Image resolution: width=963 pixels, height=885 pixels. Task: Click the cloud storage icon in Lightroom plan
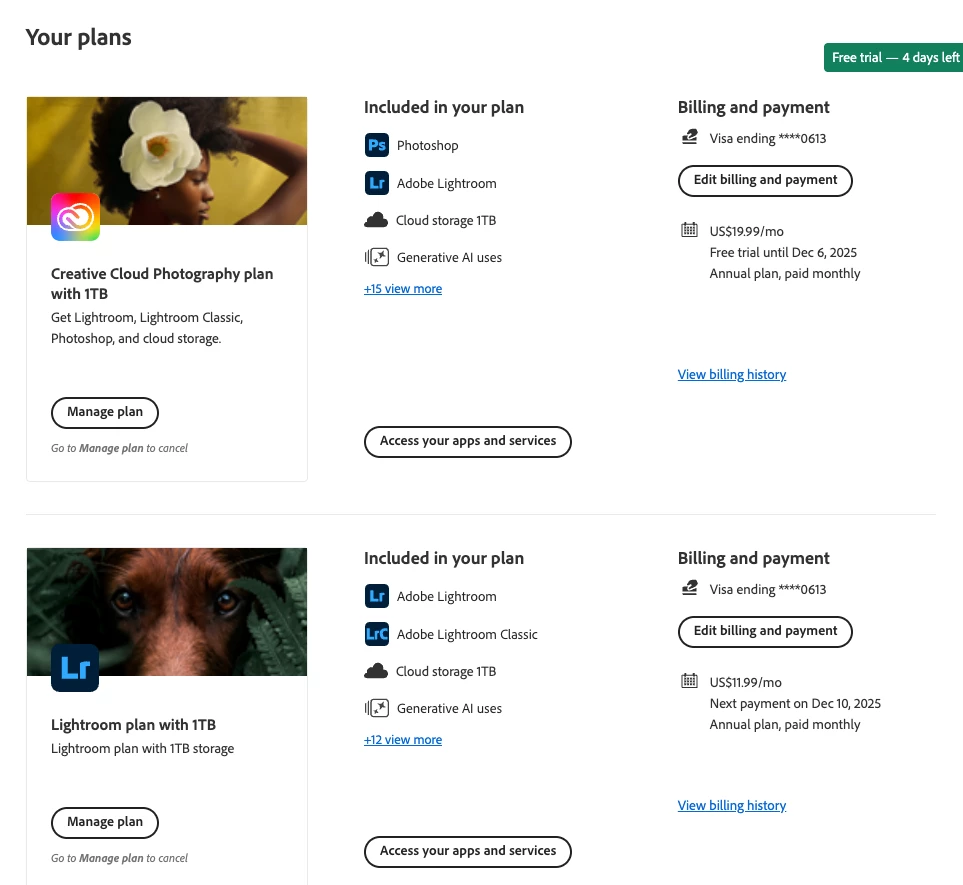376,671
